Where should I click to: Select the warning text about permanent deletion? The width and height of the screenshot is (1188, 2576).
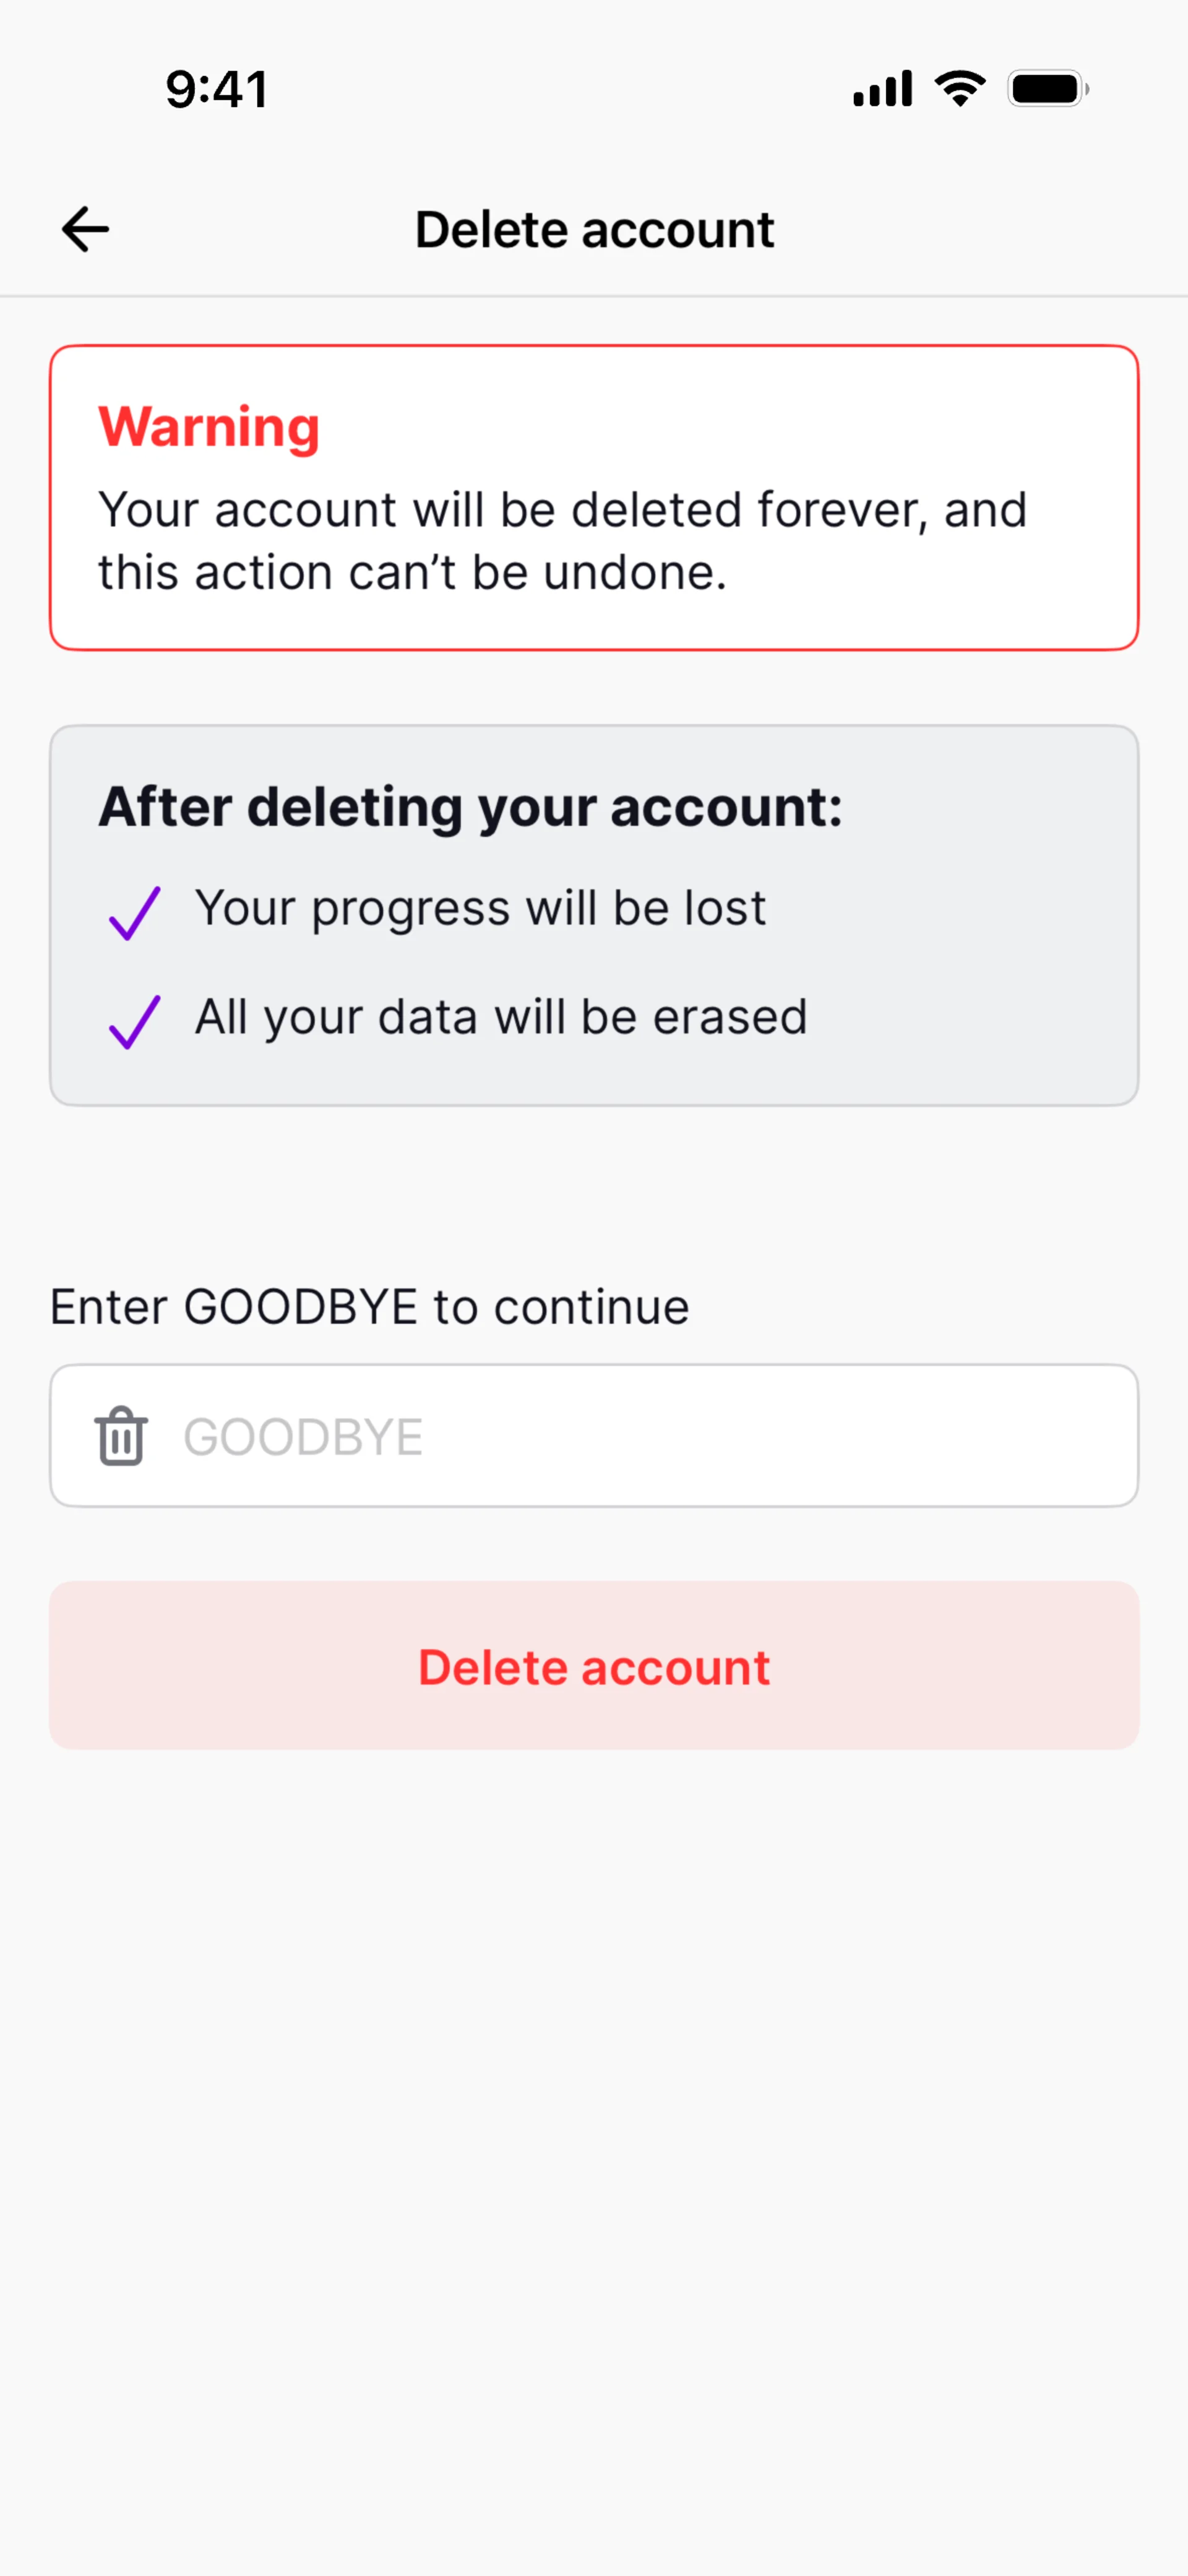562,541
